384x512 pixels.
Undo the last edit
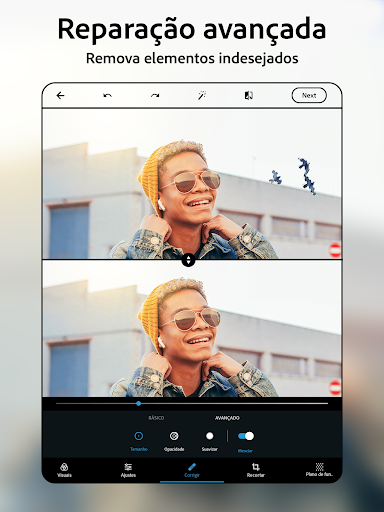point(107,96)
